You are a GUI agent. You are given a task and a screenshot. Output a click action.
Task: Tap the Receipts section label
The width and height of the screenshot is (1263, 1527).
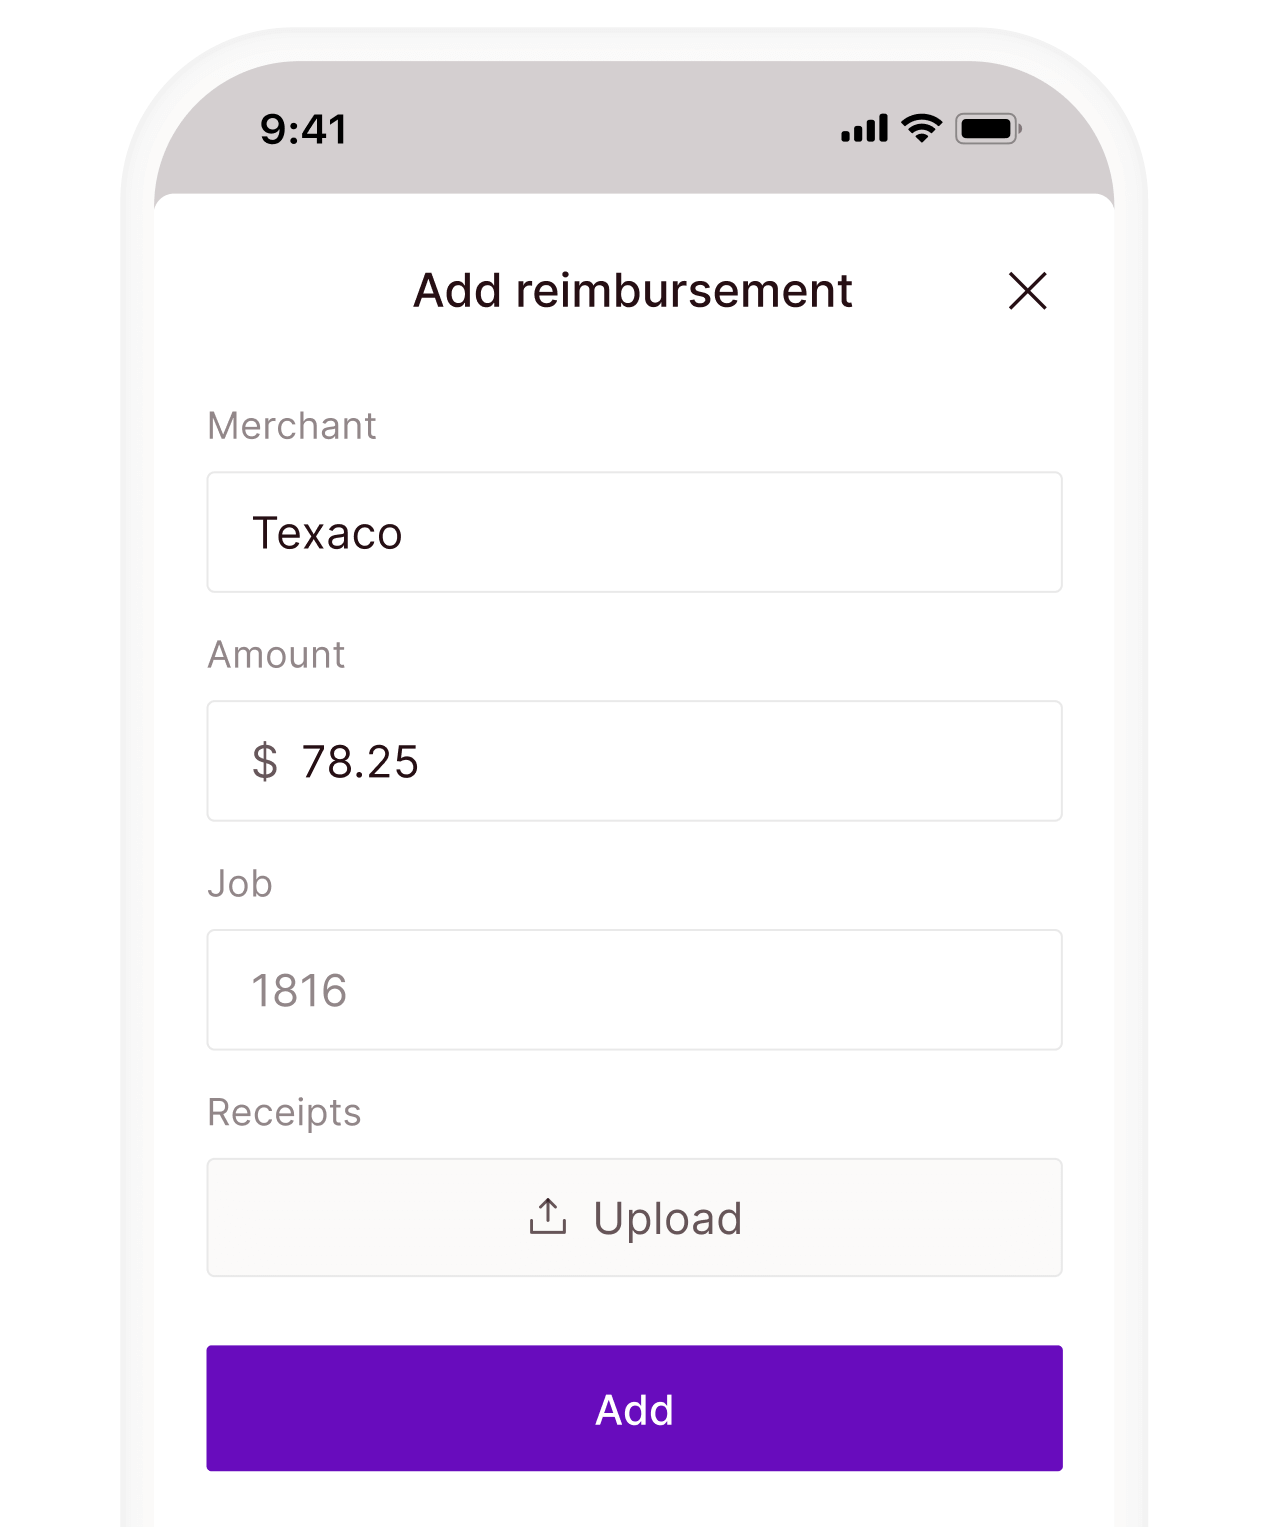(284, 1113)
